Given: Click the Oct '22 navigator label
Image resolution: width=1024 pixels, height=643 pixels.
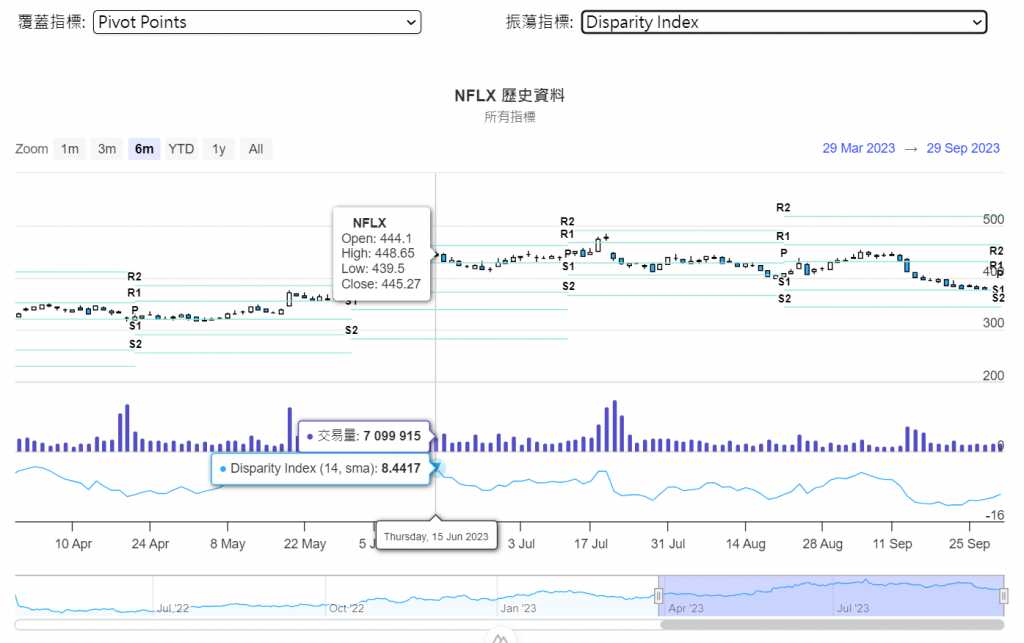Looking at the screenshot, I should click(346, 608).
